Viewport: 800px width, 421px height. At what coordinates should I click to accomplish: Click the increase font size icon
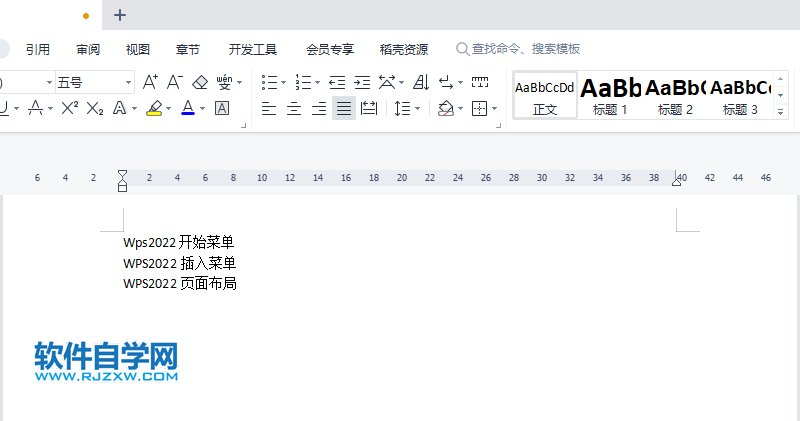pyautogui.click(x=150, y=82)
